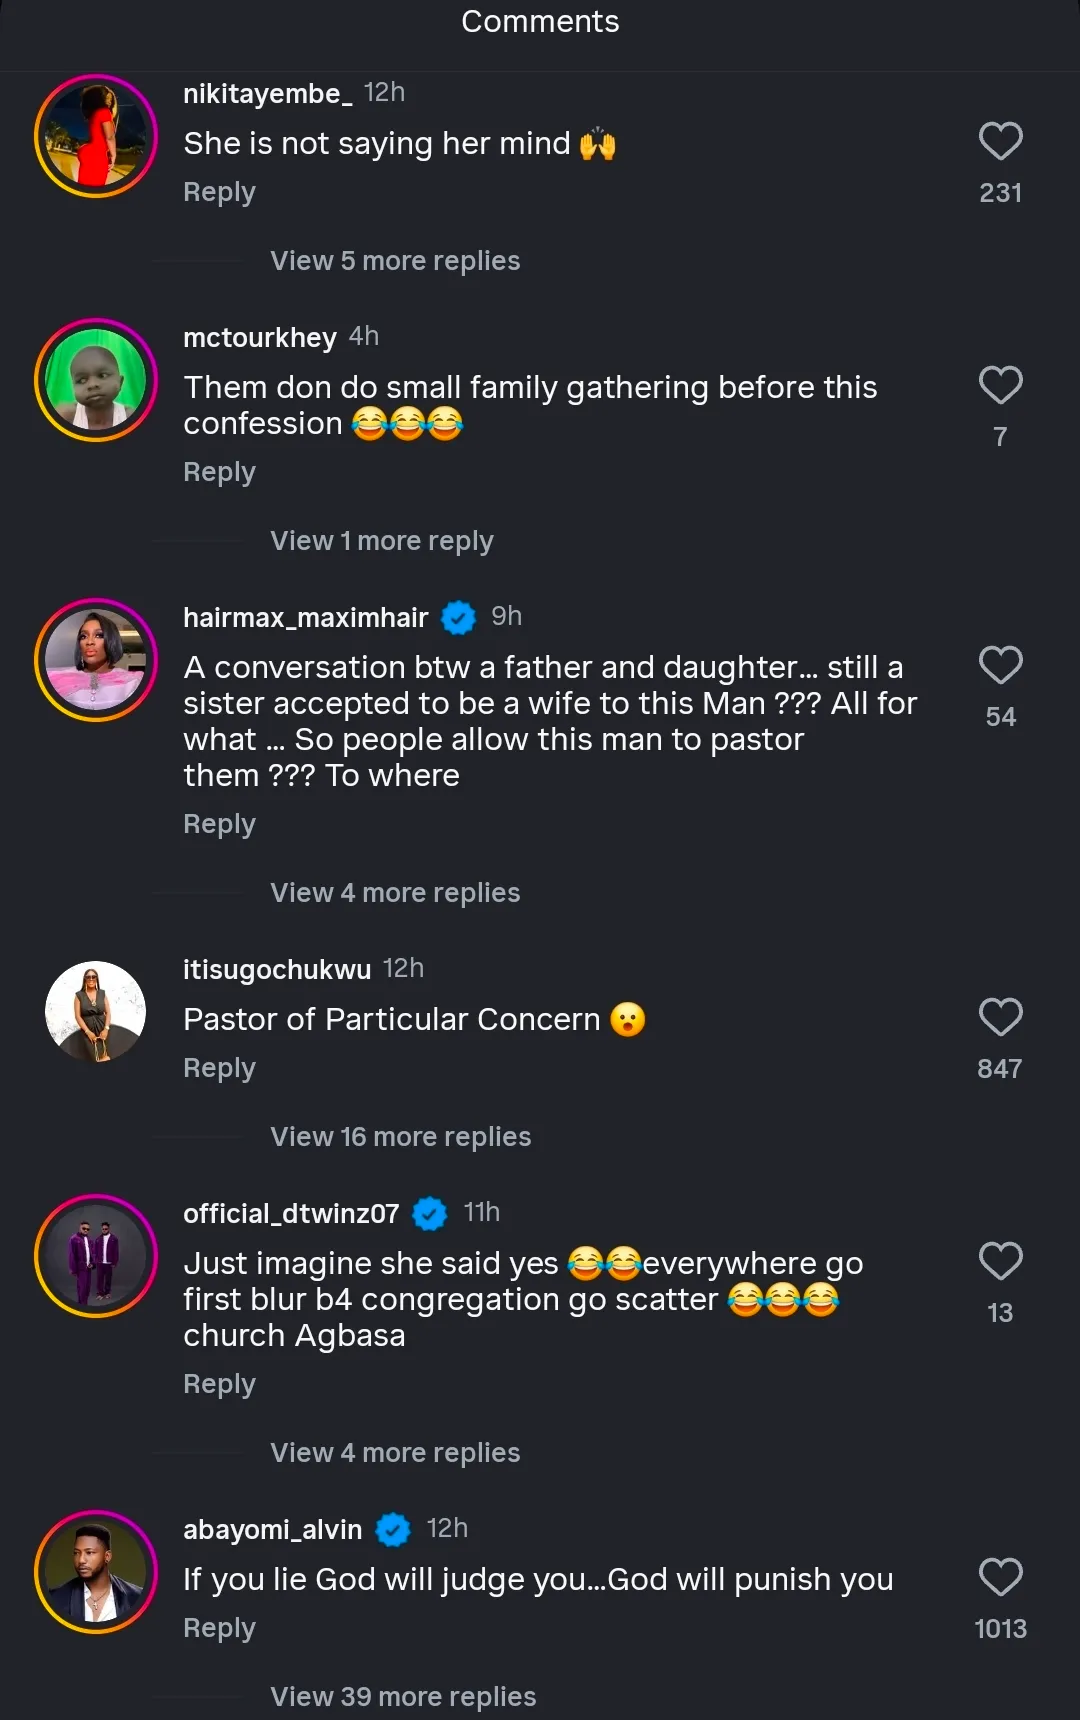This screenshot has width=1080, height=1720.
Task: Like mctourkhey's comment with the heart
Action: tap(1000, 385)
